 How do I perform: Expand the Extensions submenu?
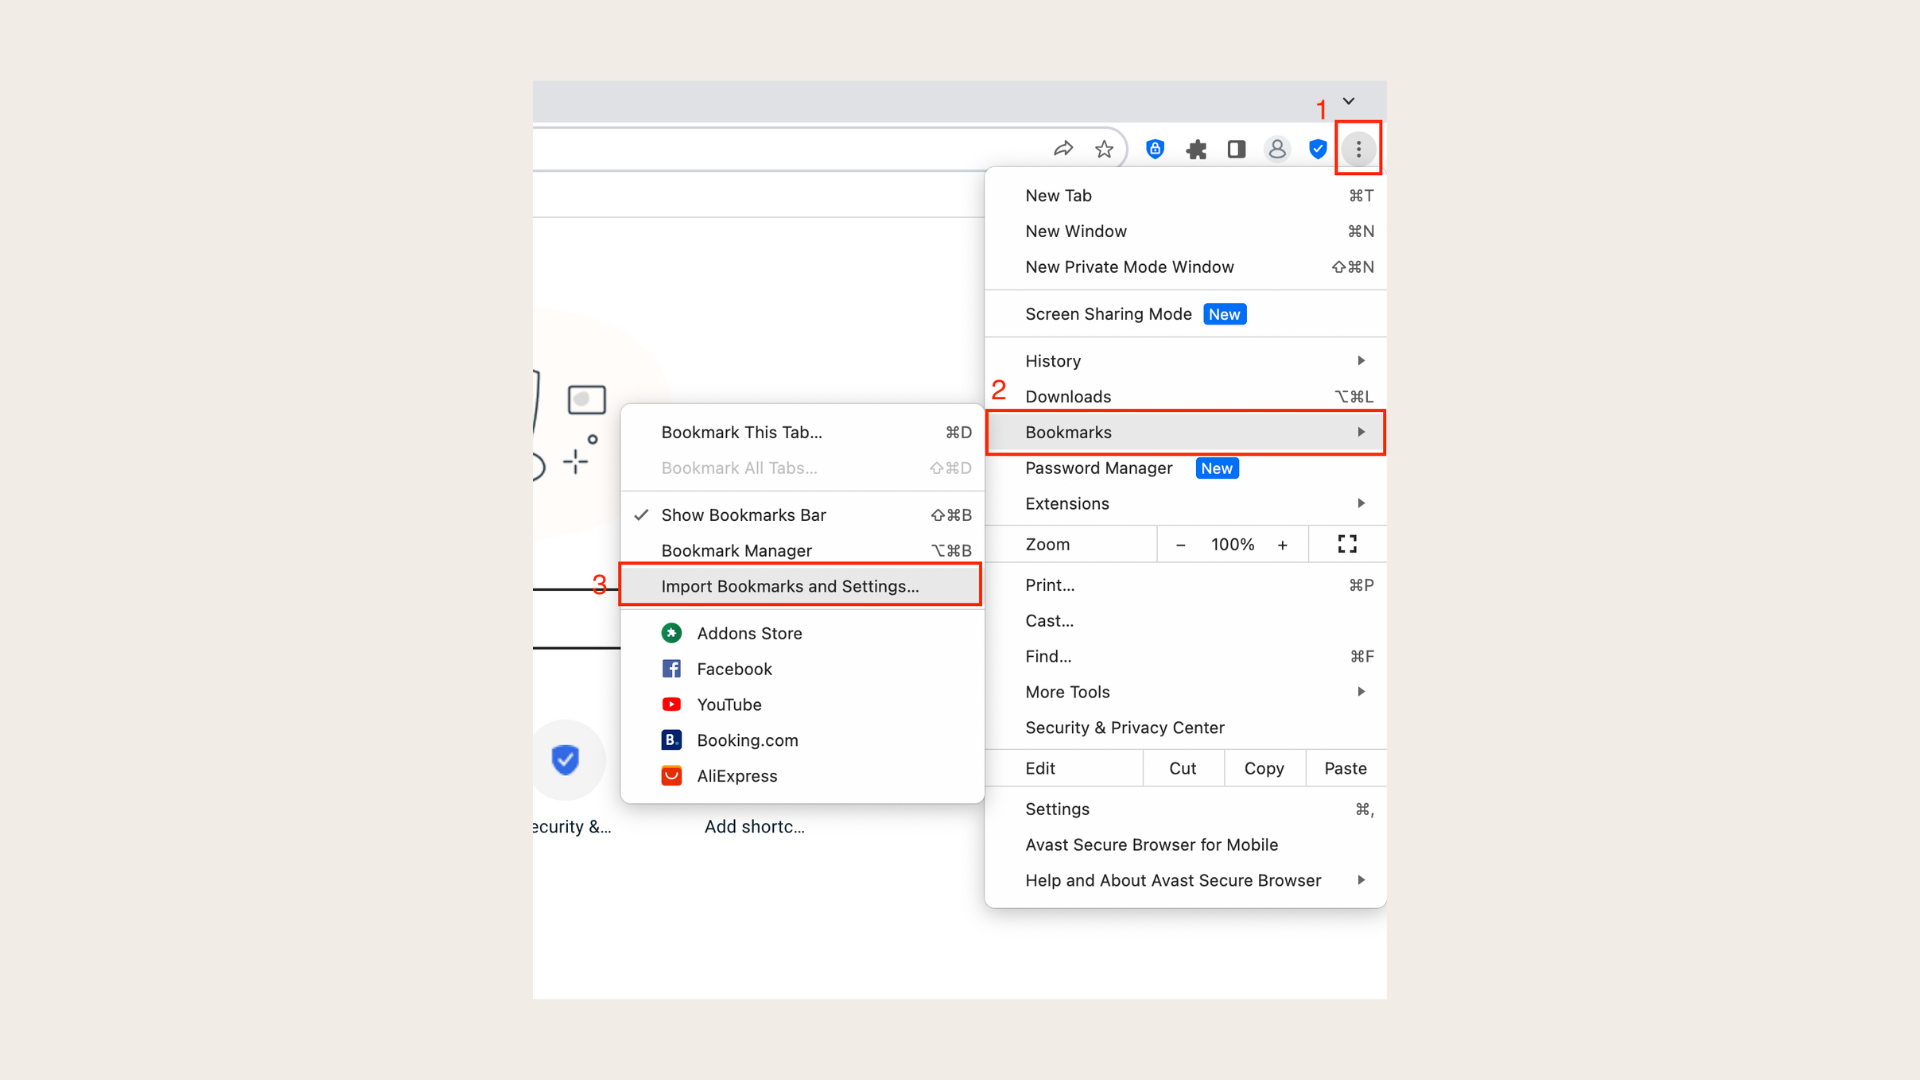coord(1186,504)
